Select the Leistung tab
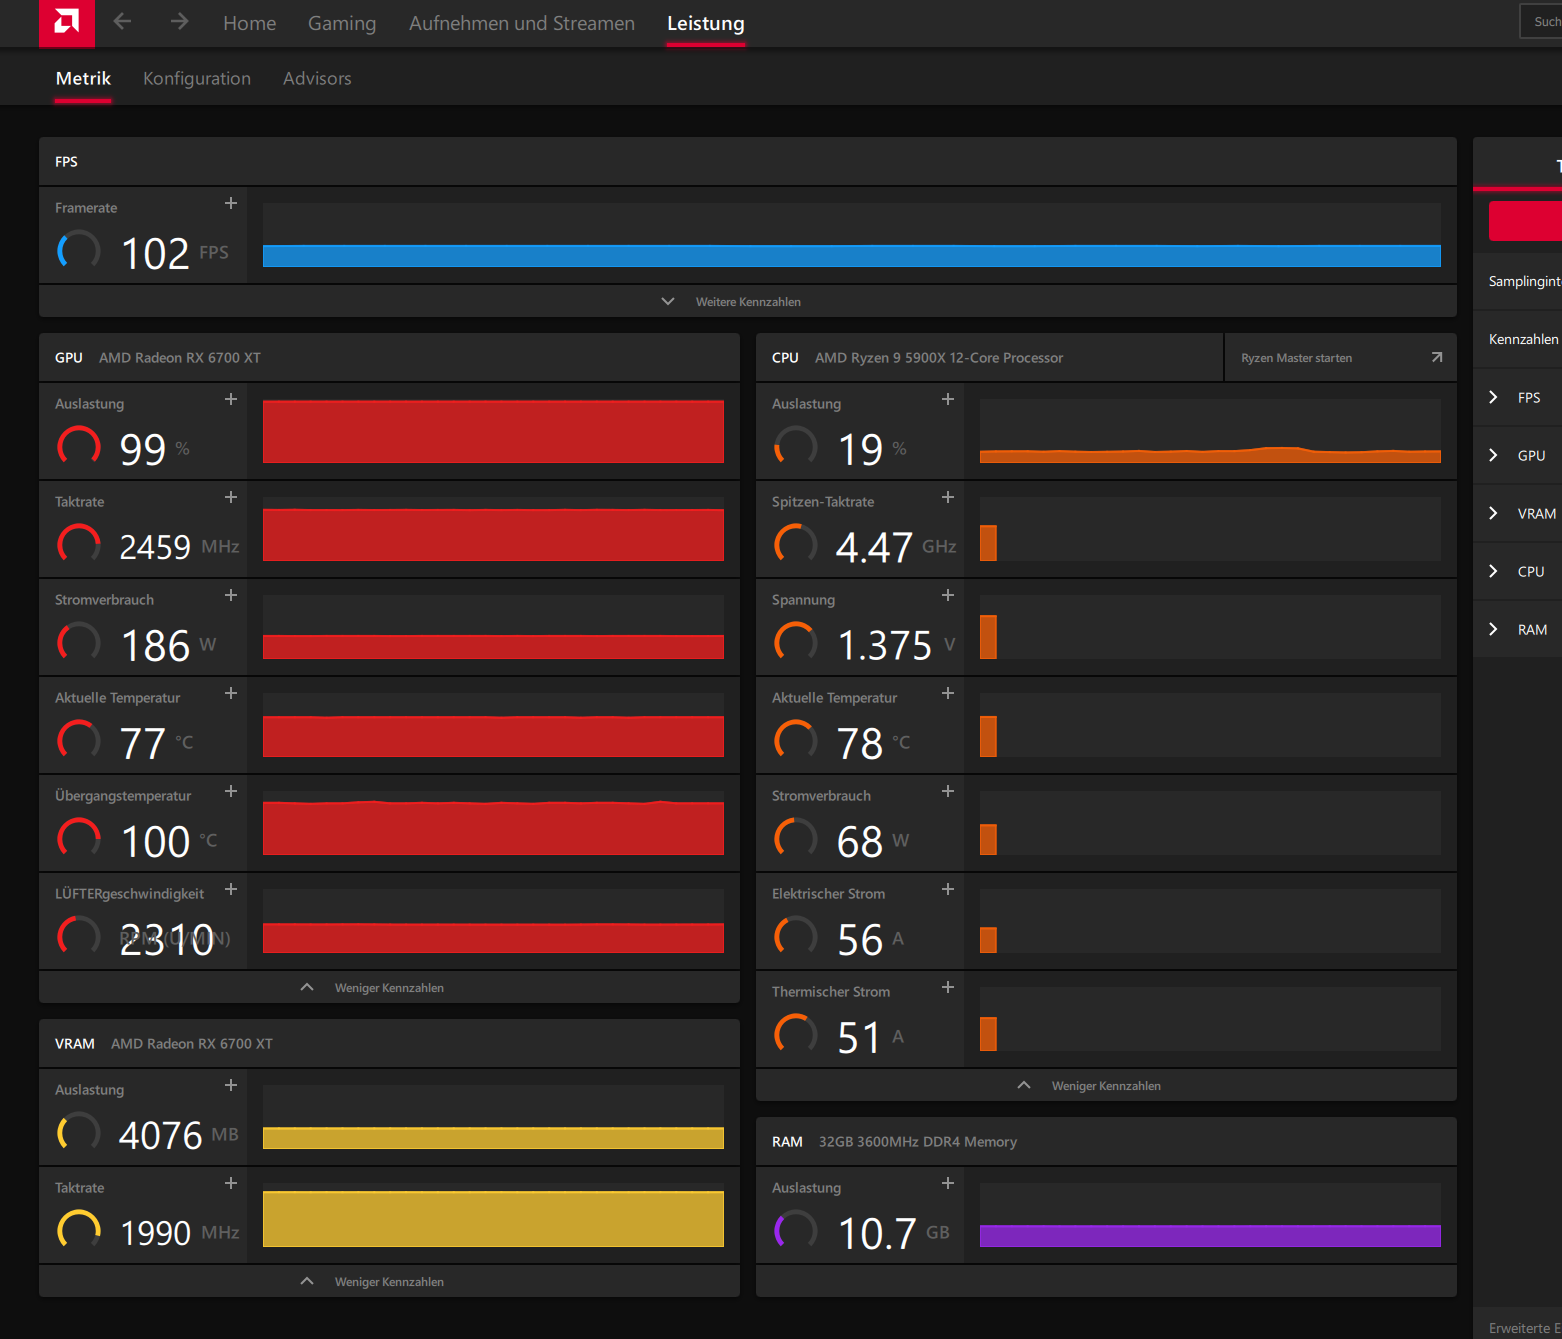The height and width of the screenshot is (1339, 1562). 706,23
